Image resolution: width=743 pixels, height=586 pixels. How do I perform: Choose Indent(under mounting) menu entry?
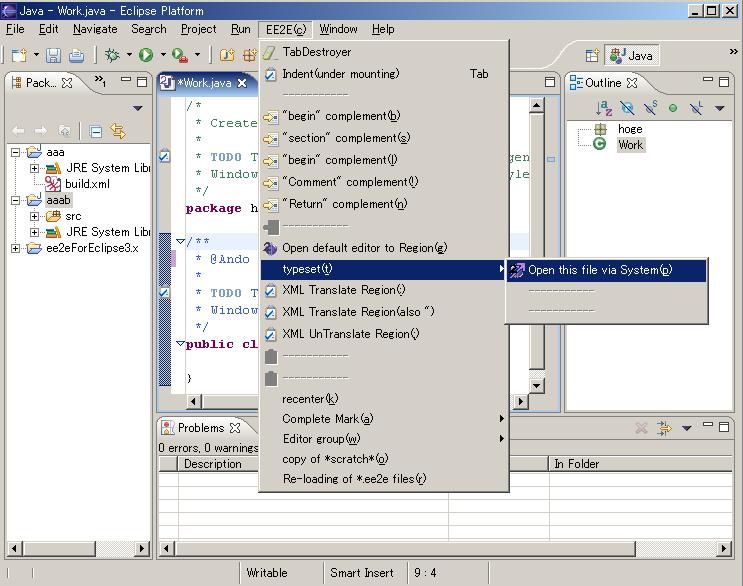tap(384, 74)
